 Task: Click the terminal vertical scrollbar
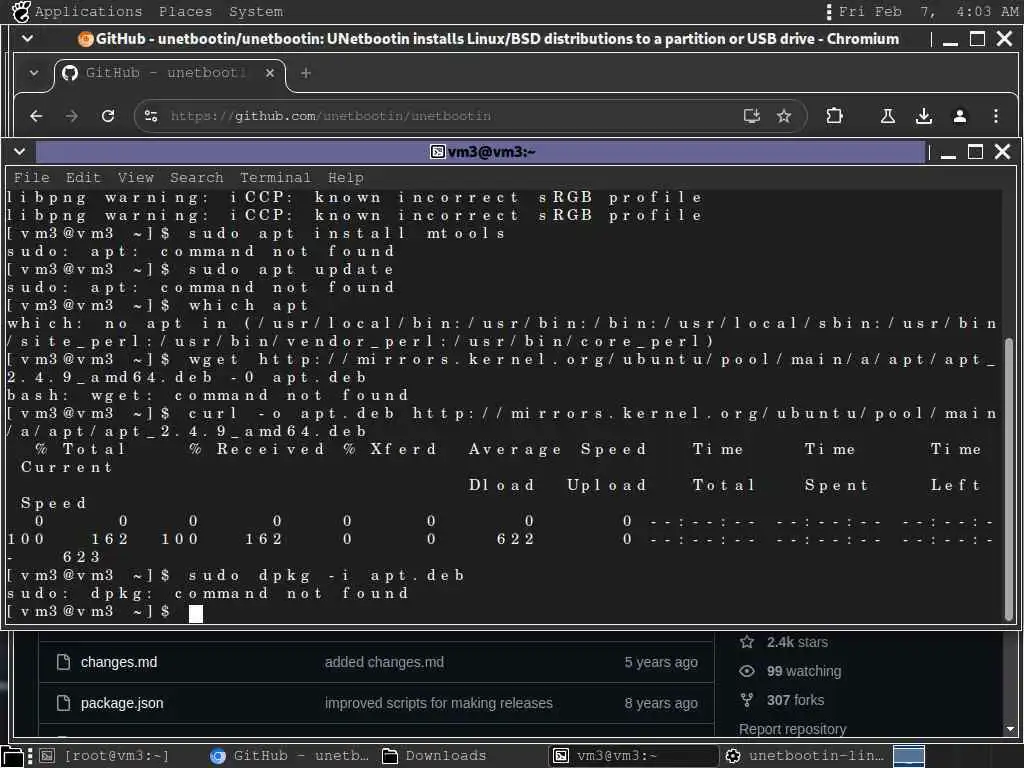[1009, 479]
